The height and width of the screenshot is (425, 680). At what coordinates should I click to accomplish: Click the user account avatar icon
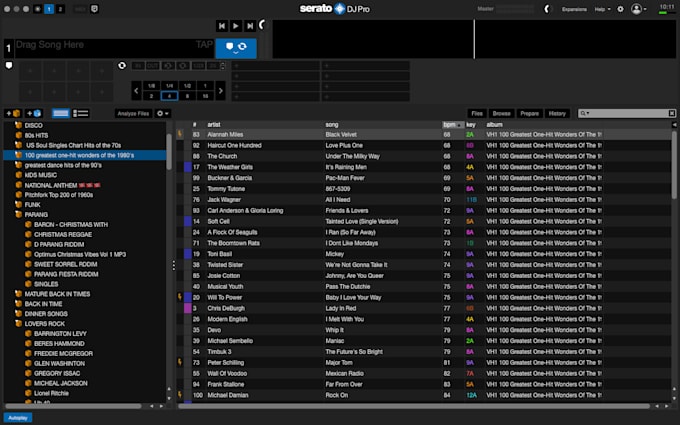pyautogui.click(x=636, y=9)
